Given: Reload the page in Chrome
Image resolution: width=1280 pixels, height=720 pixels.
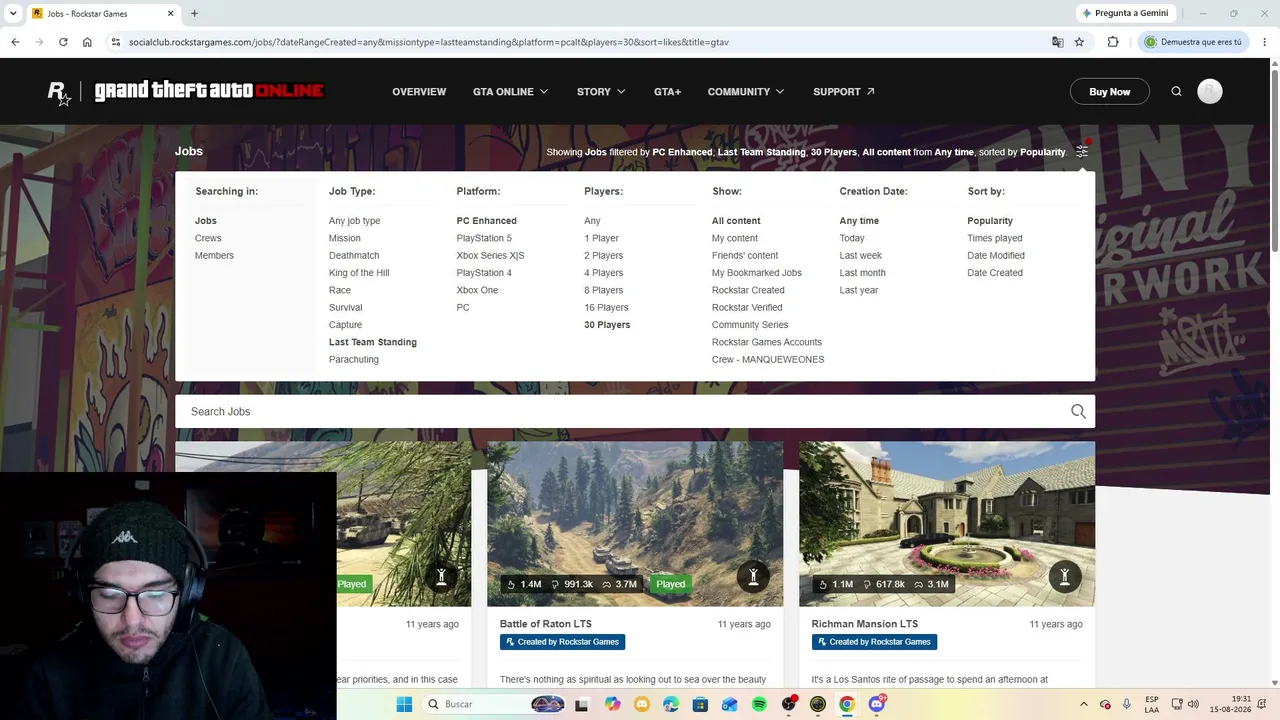Looking at the screenshot, I should point(63,42).
